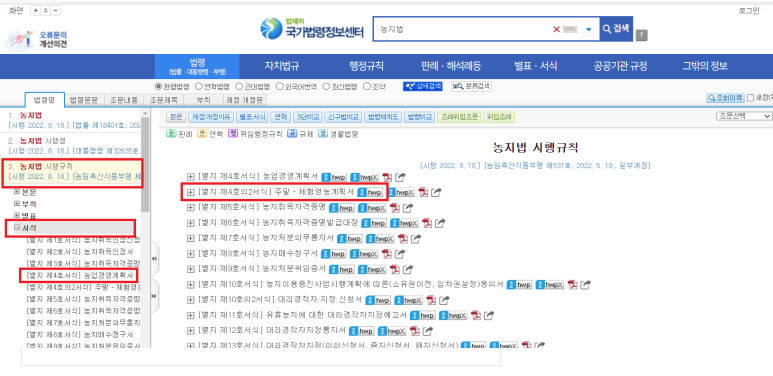The height and width of the screenshot is (376, 773).
Task: Select 근대법령 radio button
Action: coord(239,86)
